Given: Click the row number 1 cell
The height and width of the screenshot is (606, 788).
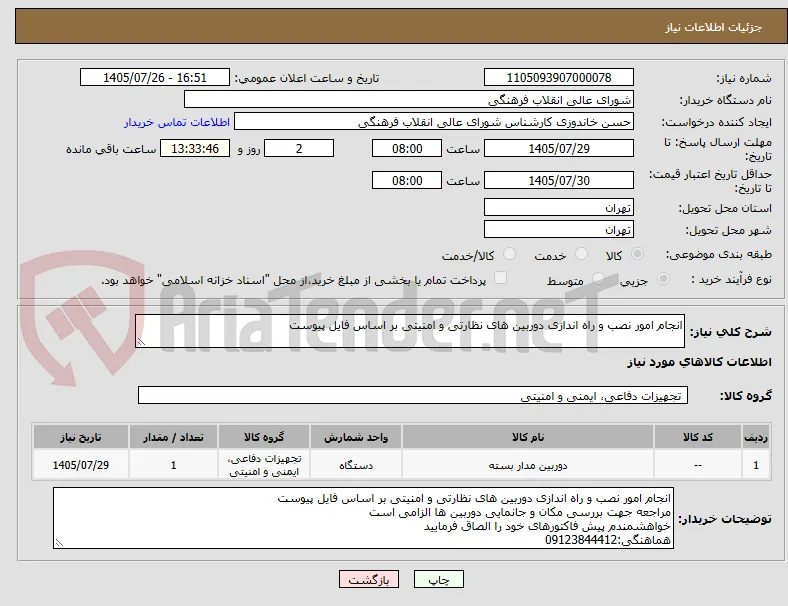Looking at the screenshot, I should pyautogui.click(x=756, y=465).
